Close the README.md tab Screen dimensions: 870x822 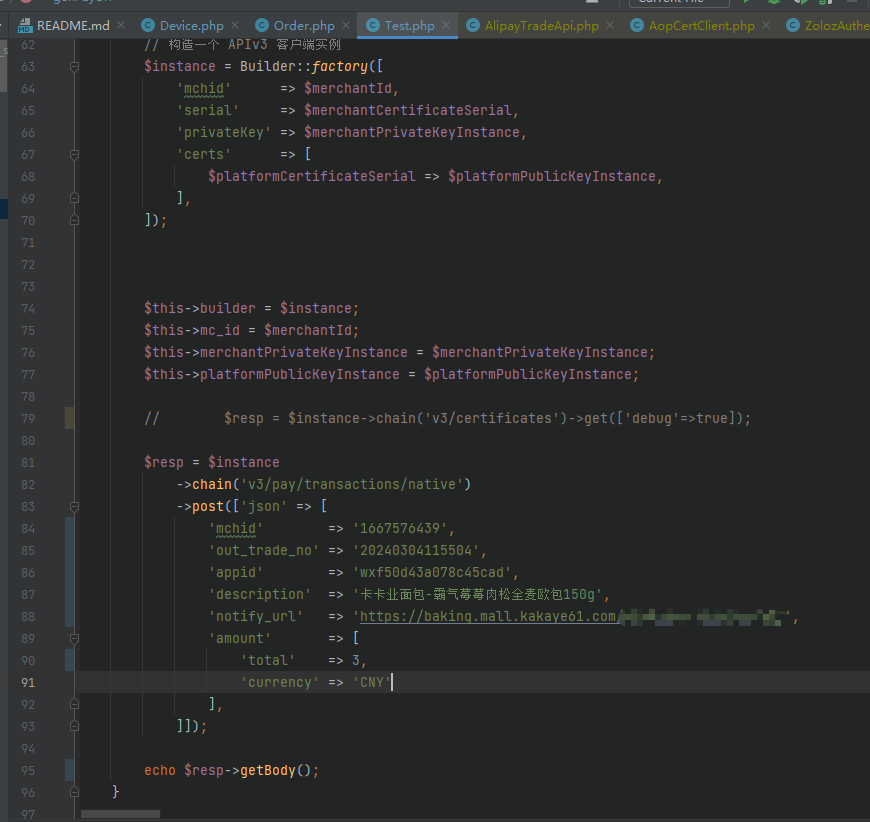(x=121, y=26)
